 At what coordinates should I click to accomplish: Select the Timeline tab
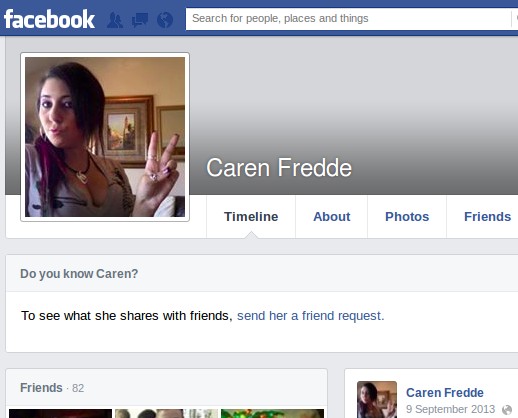(251, 217)
